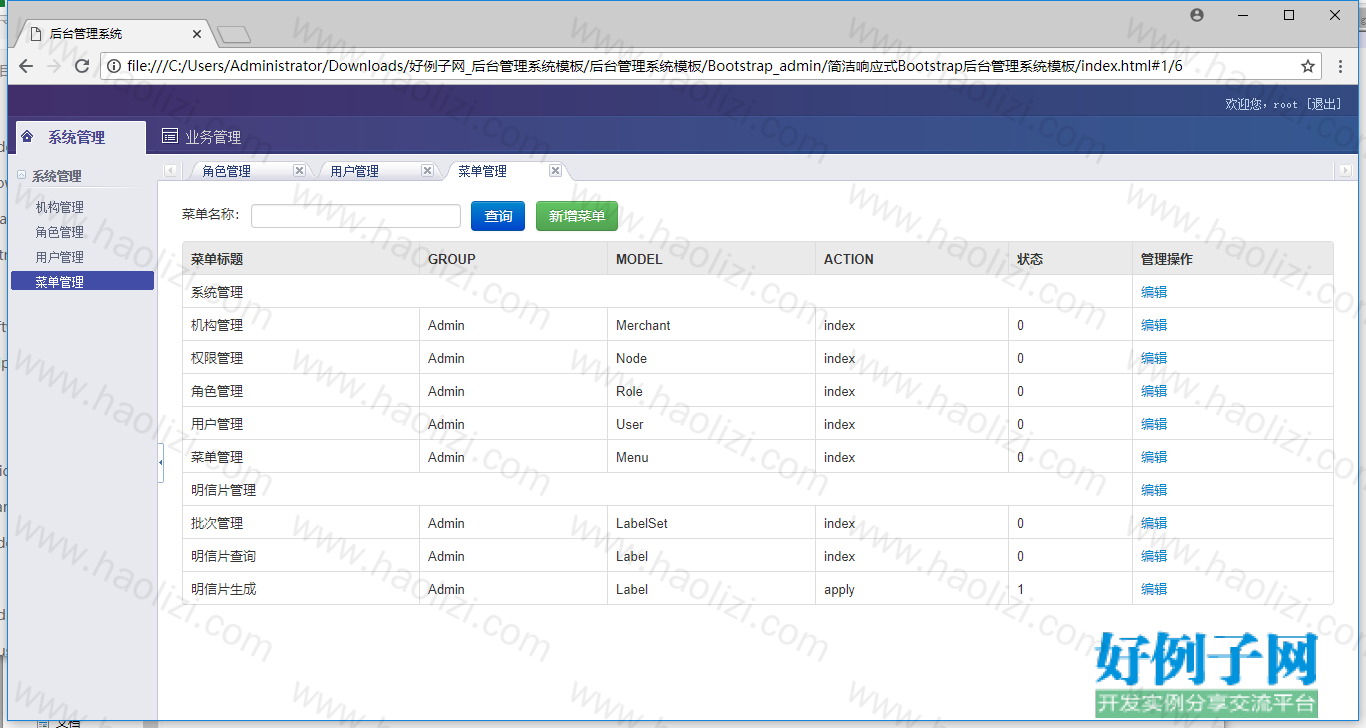This screenshot has height=728, width=1366.
Task: Edit the 明信片查询 row
Action: tap(1154, 556)
